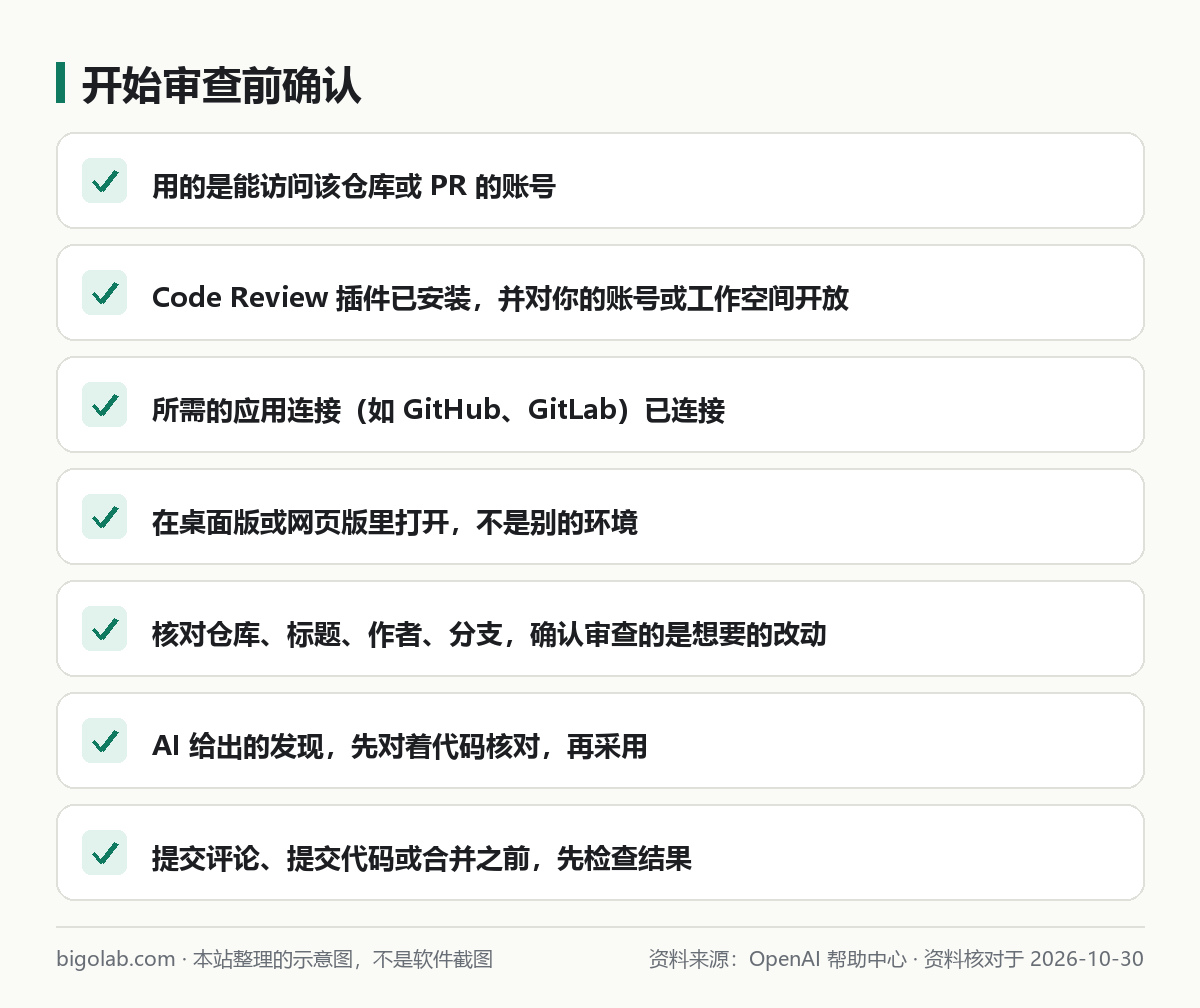Click text 在桌面版或网页版里打开，不是别的环境
The image size is (1200, 1008).
coord(395,522)
